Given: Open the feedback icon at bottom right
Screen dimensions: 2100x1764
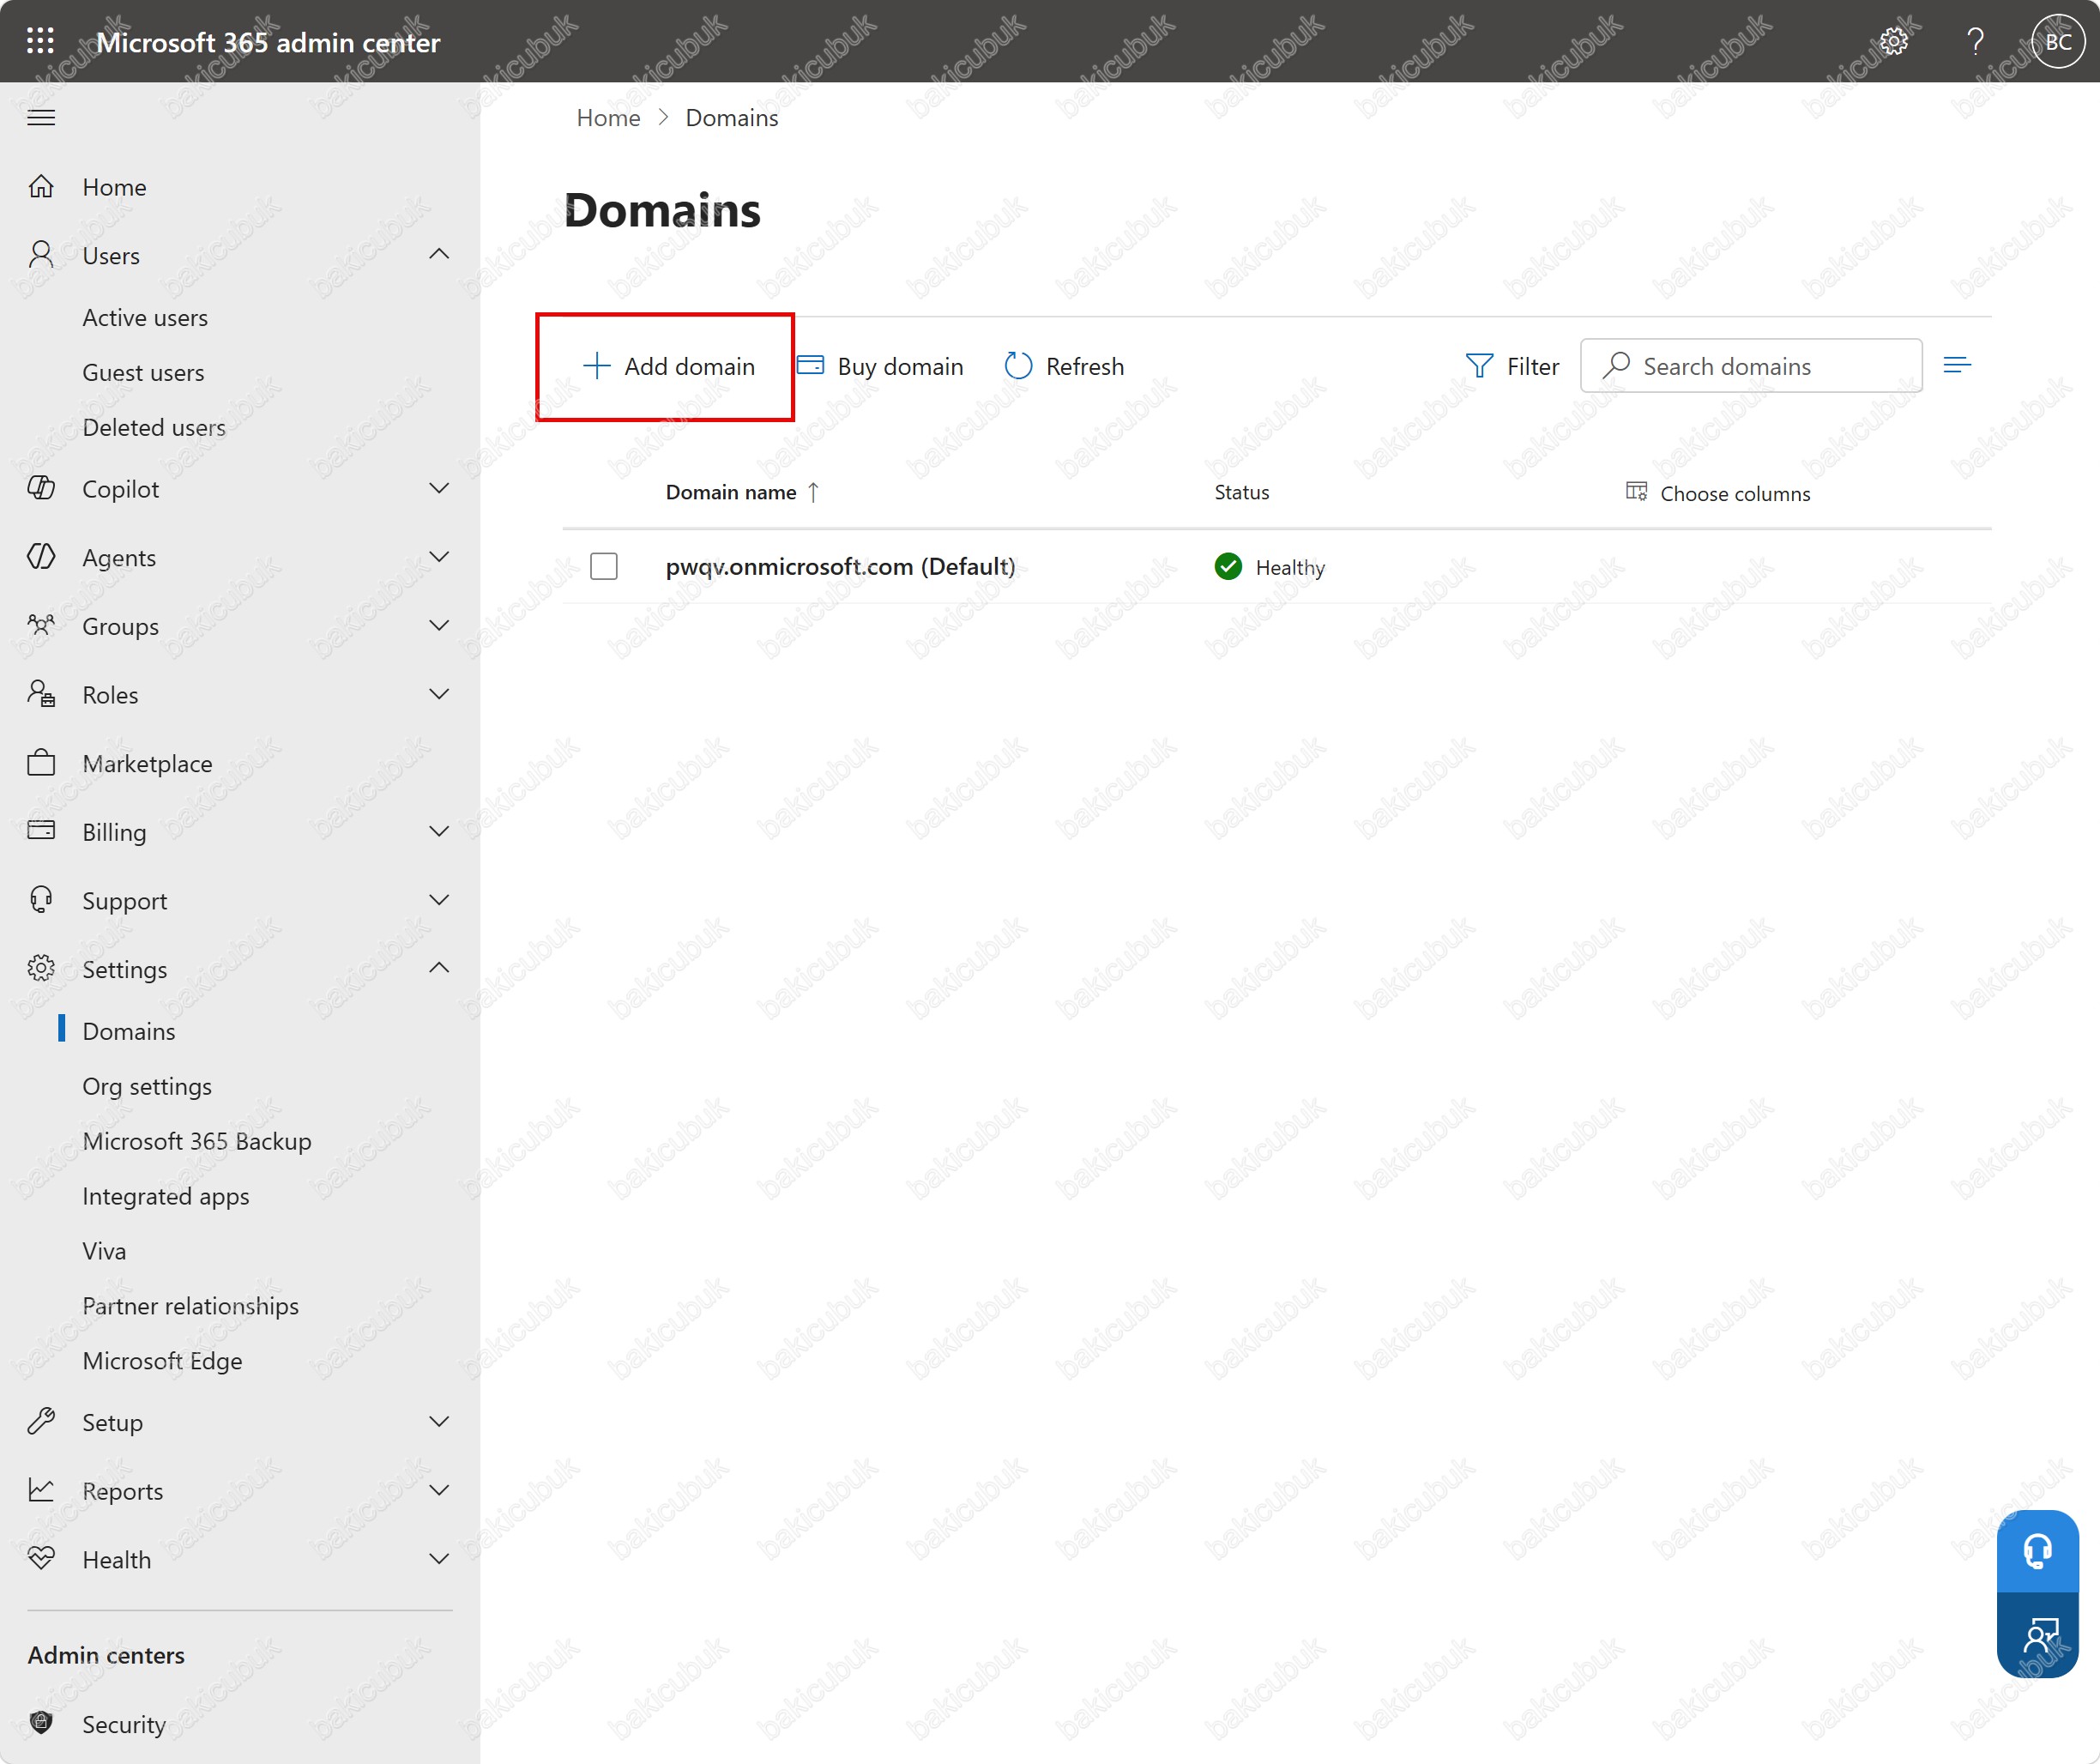Looking at the screenshot, I should [2037, 1636].
